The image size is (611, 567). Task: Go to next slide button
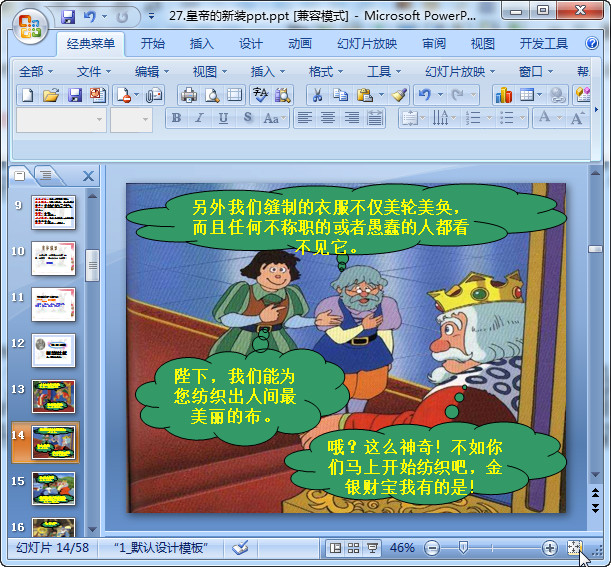[595, 508]
